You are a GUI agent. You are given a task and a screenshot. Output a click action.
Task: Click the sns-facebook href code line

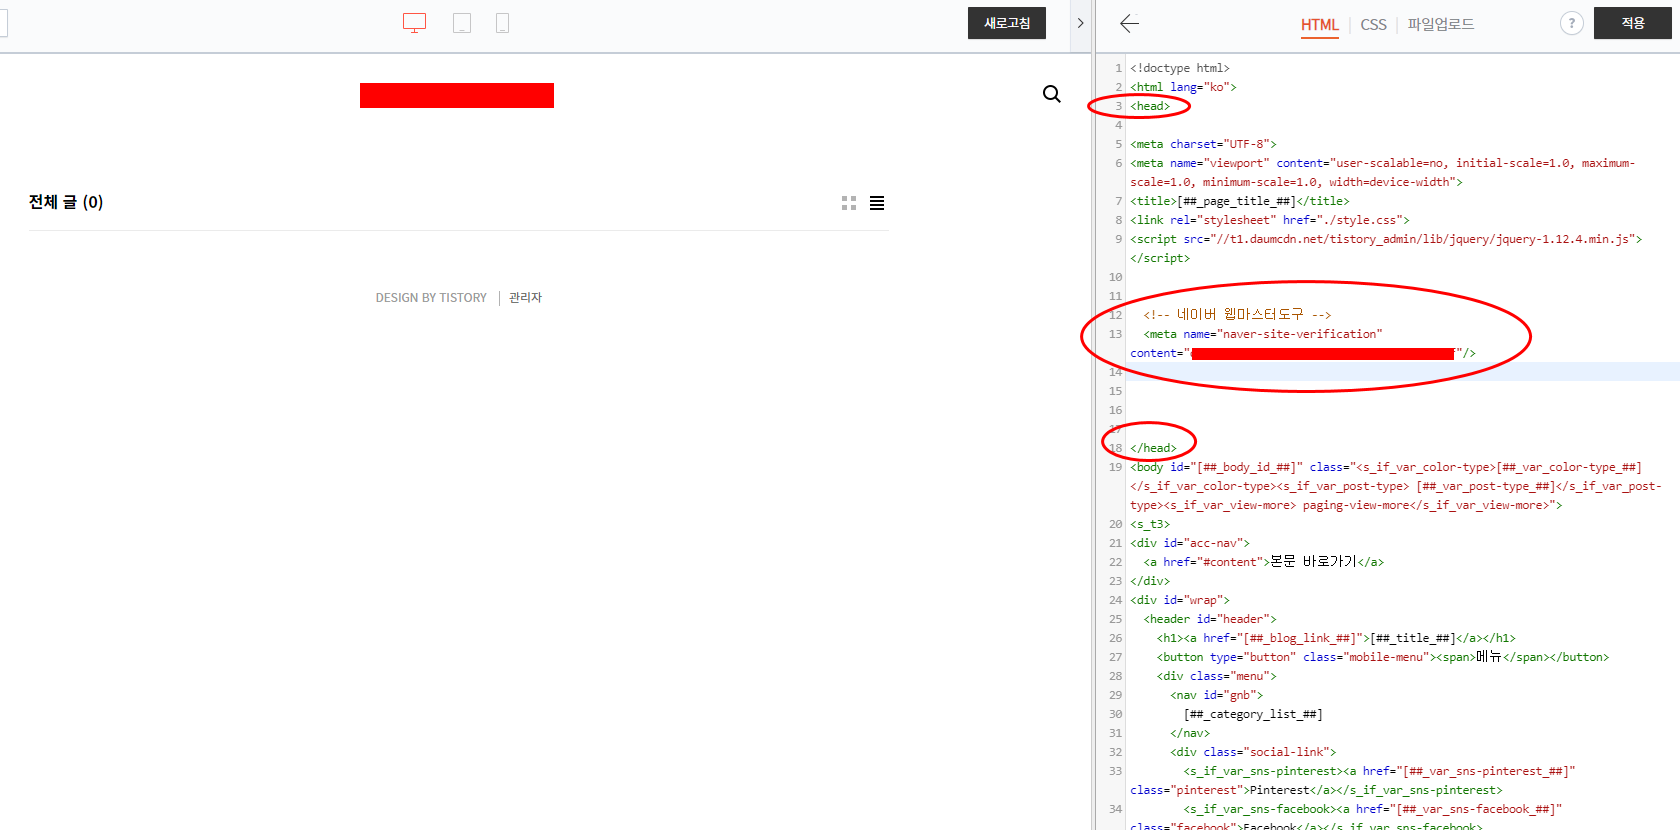pos(1373,809)
